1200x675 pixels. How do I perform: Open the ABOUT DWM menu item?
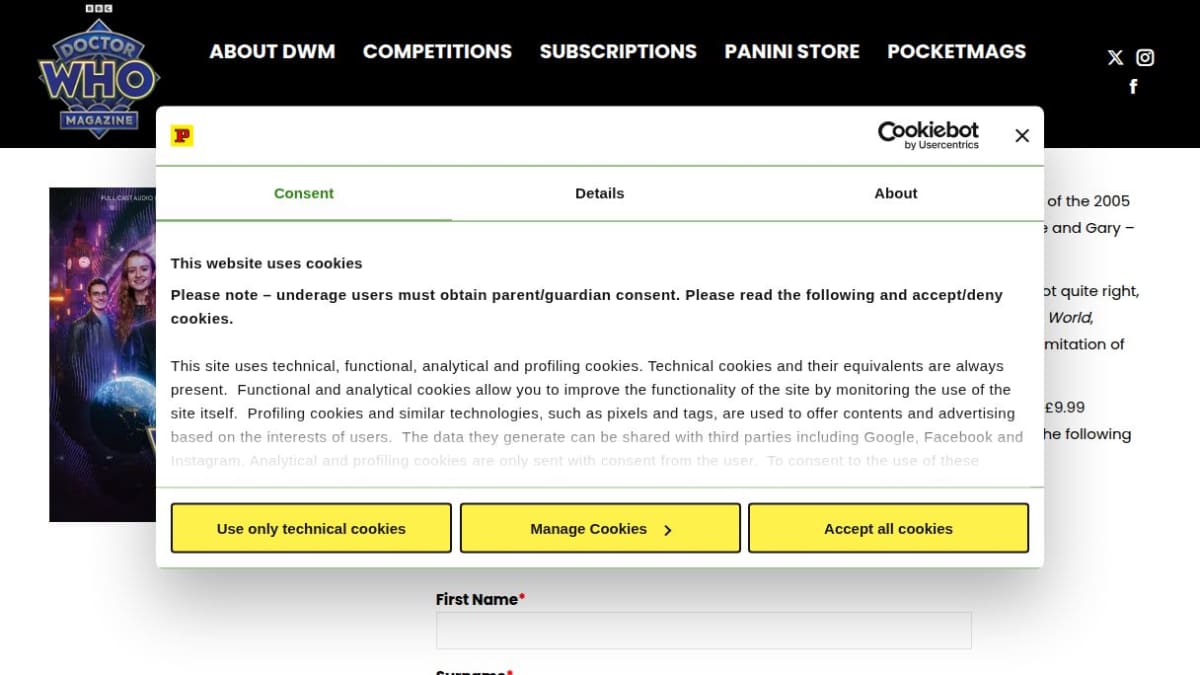(x=272, y=51)
